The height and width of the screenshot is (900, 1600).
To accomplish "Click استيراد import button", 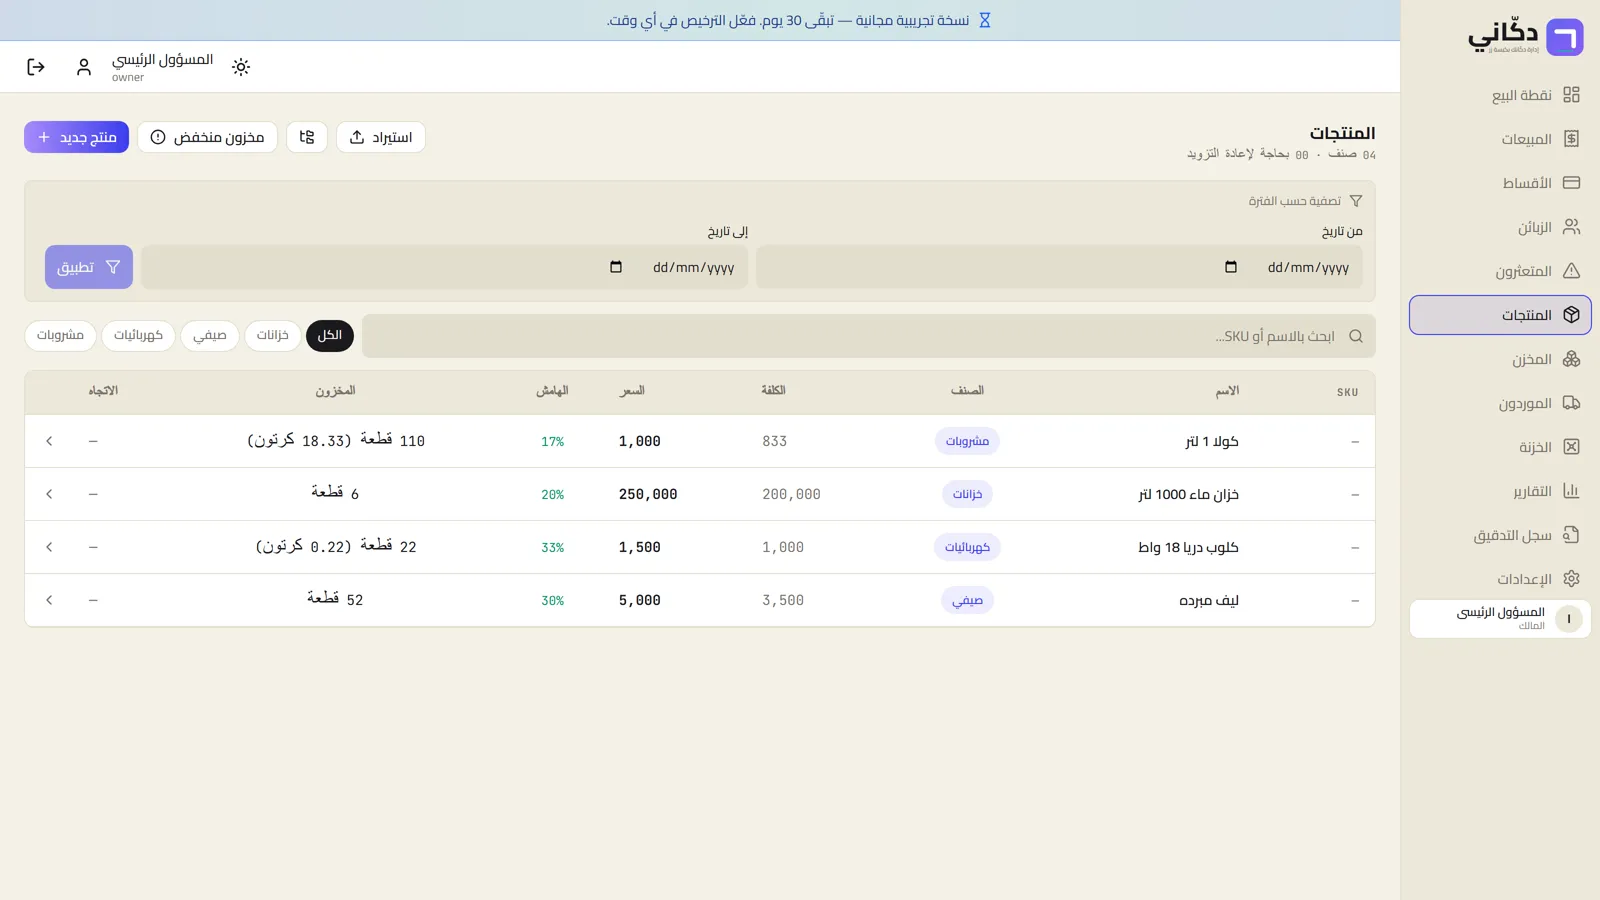I will pos(381,137).
